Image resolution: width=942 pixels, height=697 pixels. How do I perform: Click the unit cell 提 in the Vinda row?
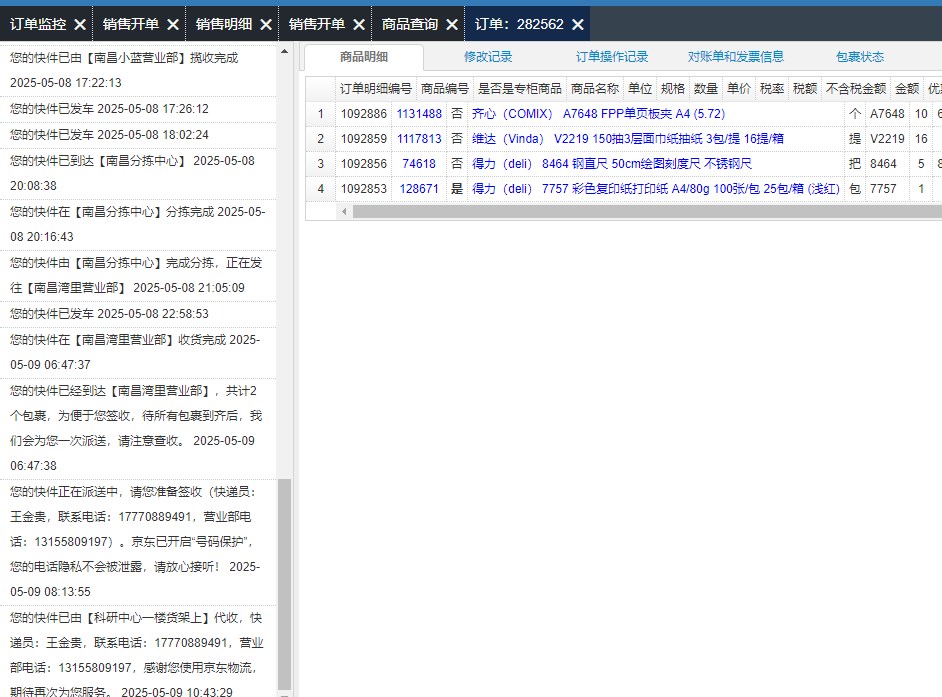[x=855, y=139]
